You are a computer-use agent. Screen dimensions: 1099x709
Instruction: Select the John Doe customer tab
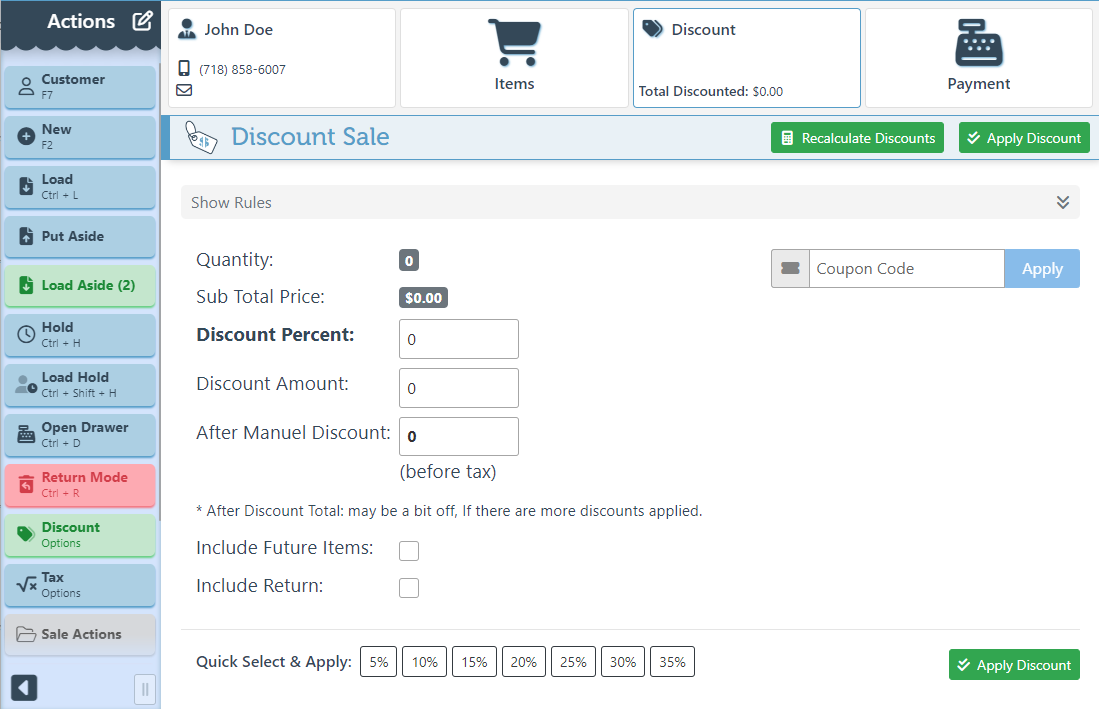tap(282, 58)
